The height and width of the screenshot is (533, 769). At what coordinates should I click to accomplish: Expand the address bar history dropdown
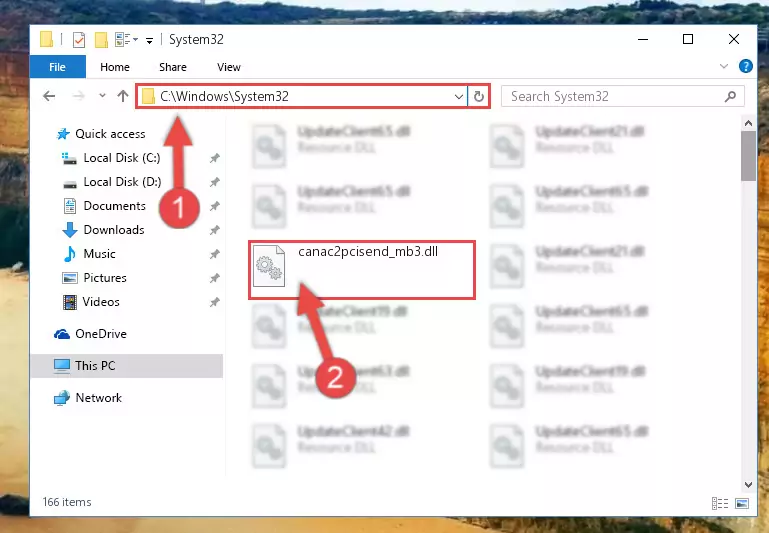459,97
